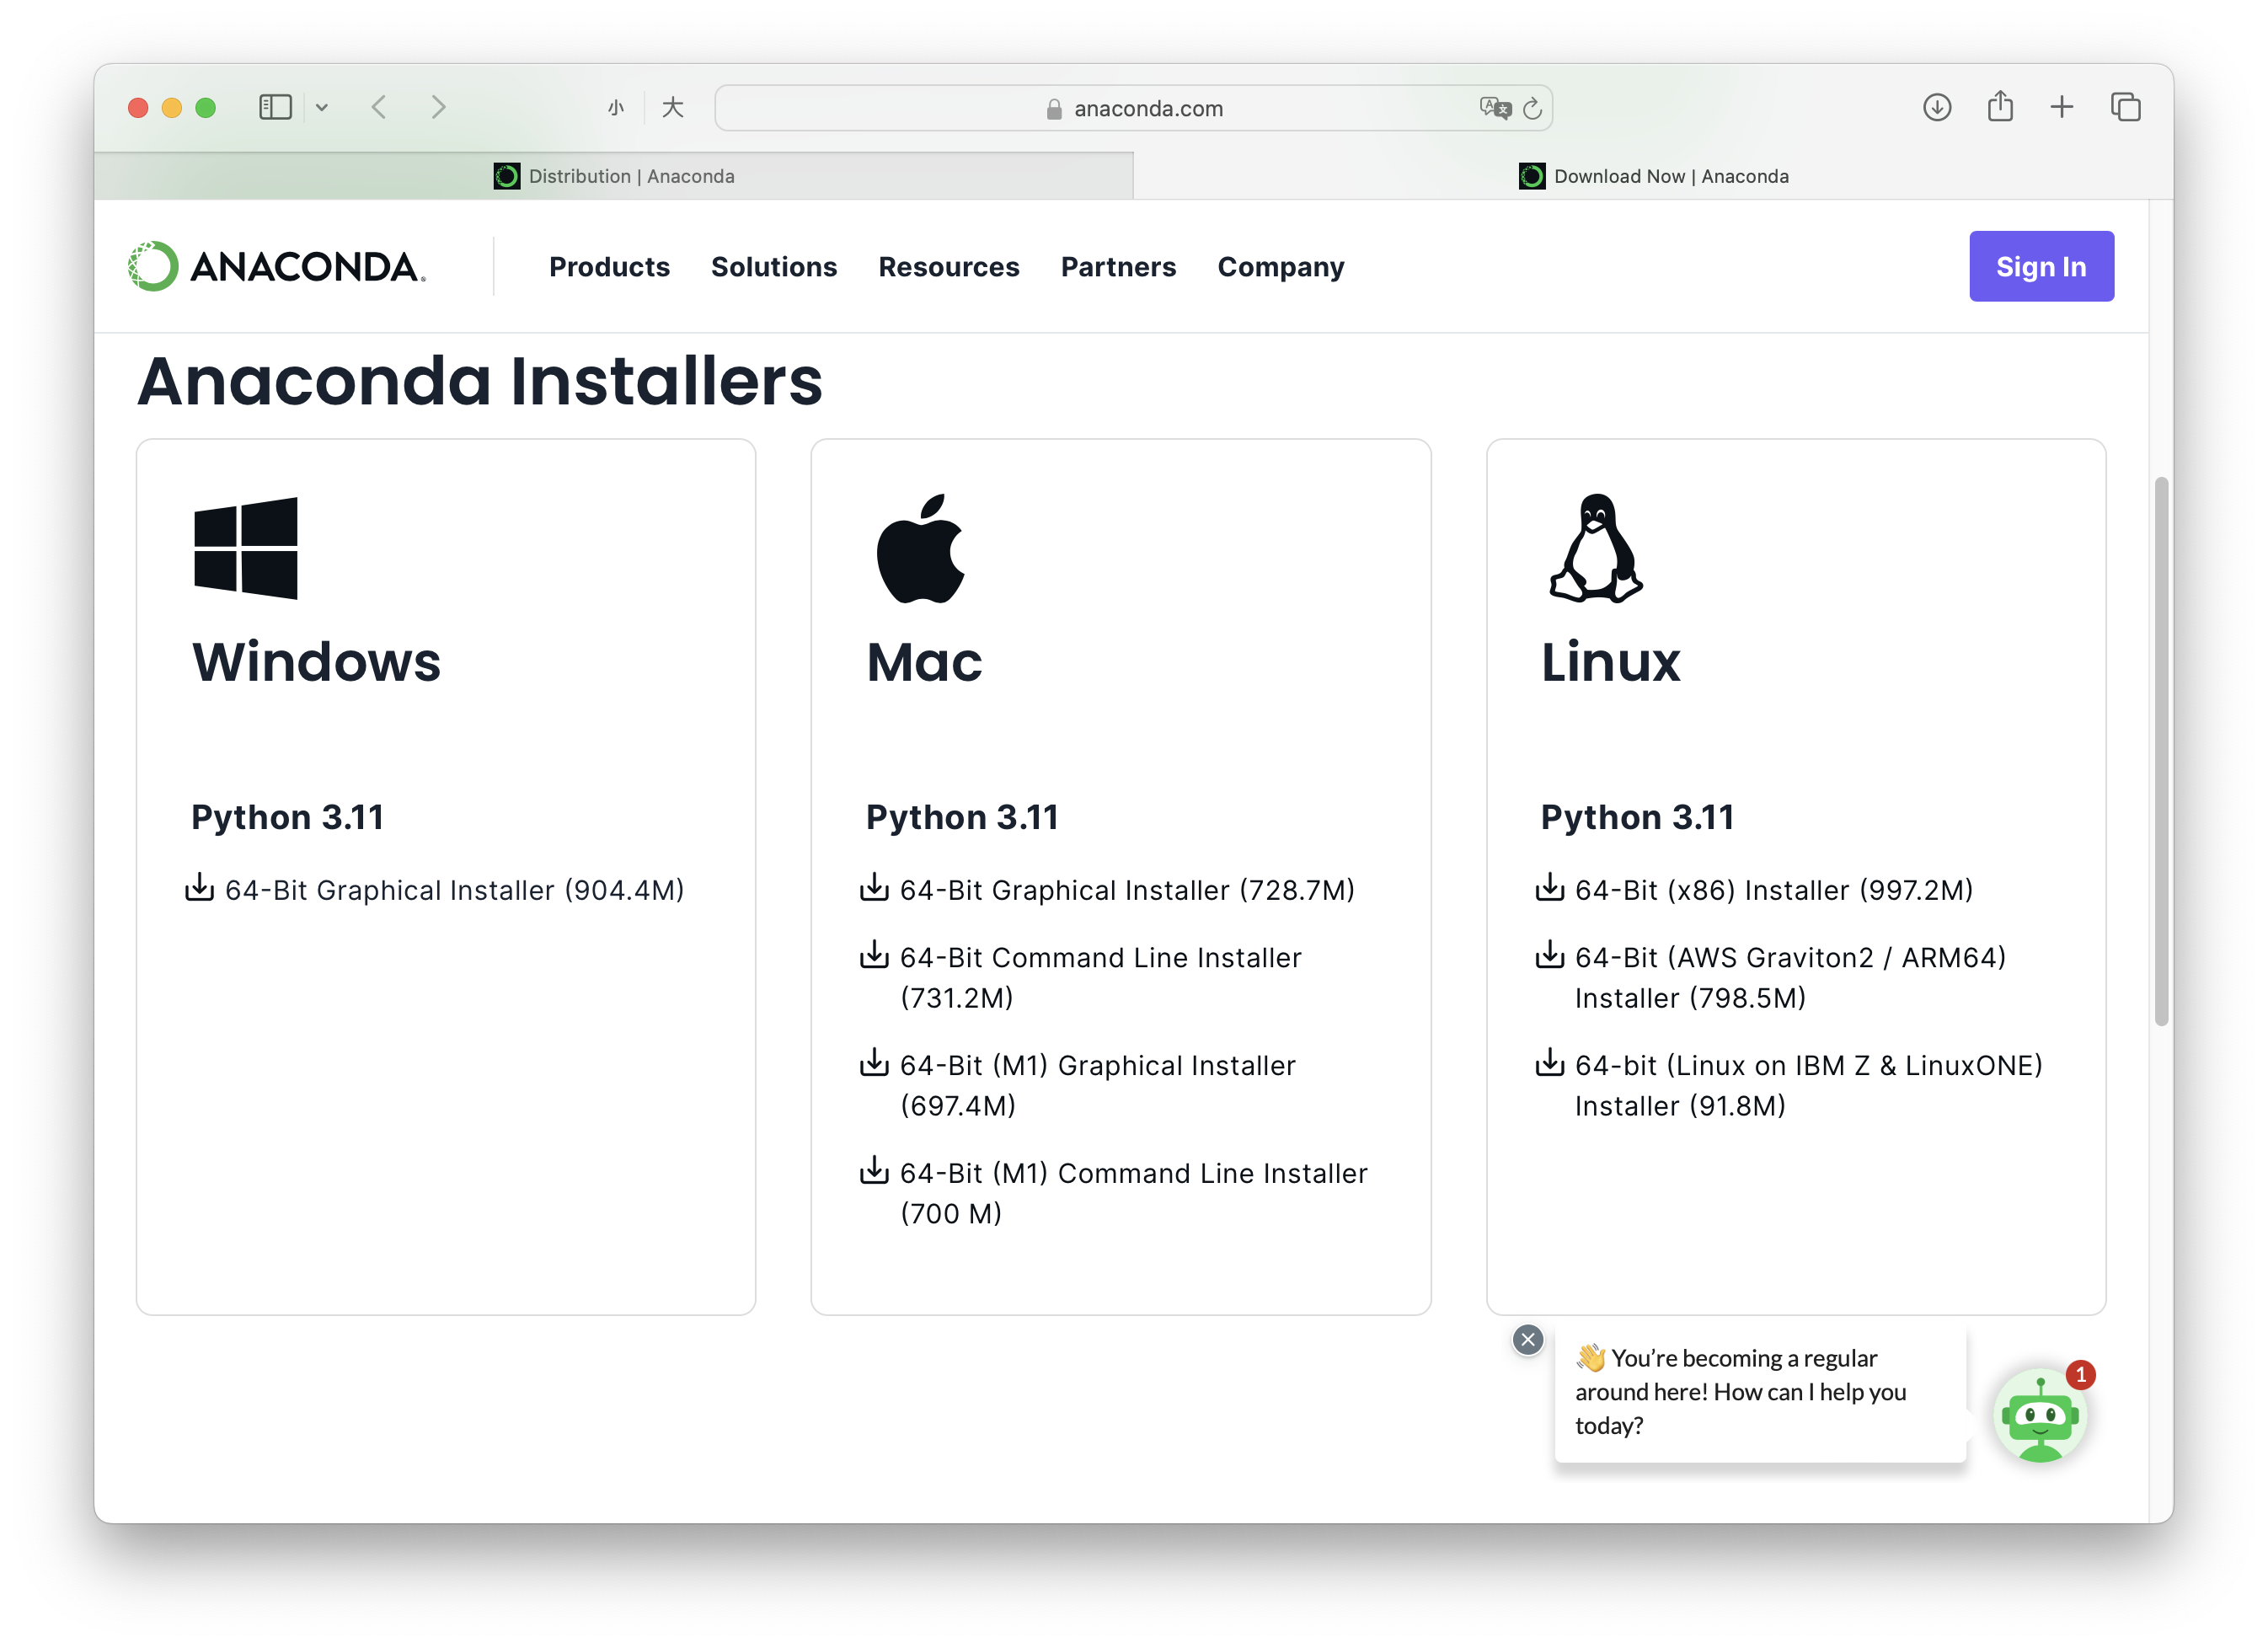Download 64-Bit (M1) Command Line Installer
This screenshot has height=1648, width=2268.
(x=1134, y=1193)
